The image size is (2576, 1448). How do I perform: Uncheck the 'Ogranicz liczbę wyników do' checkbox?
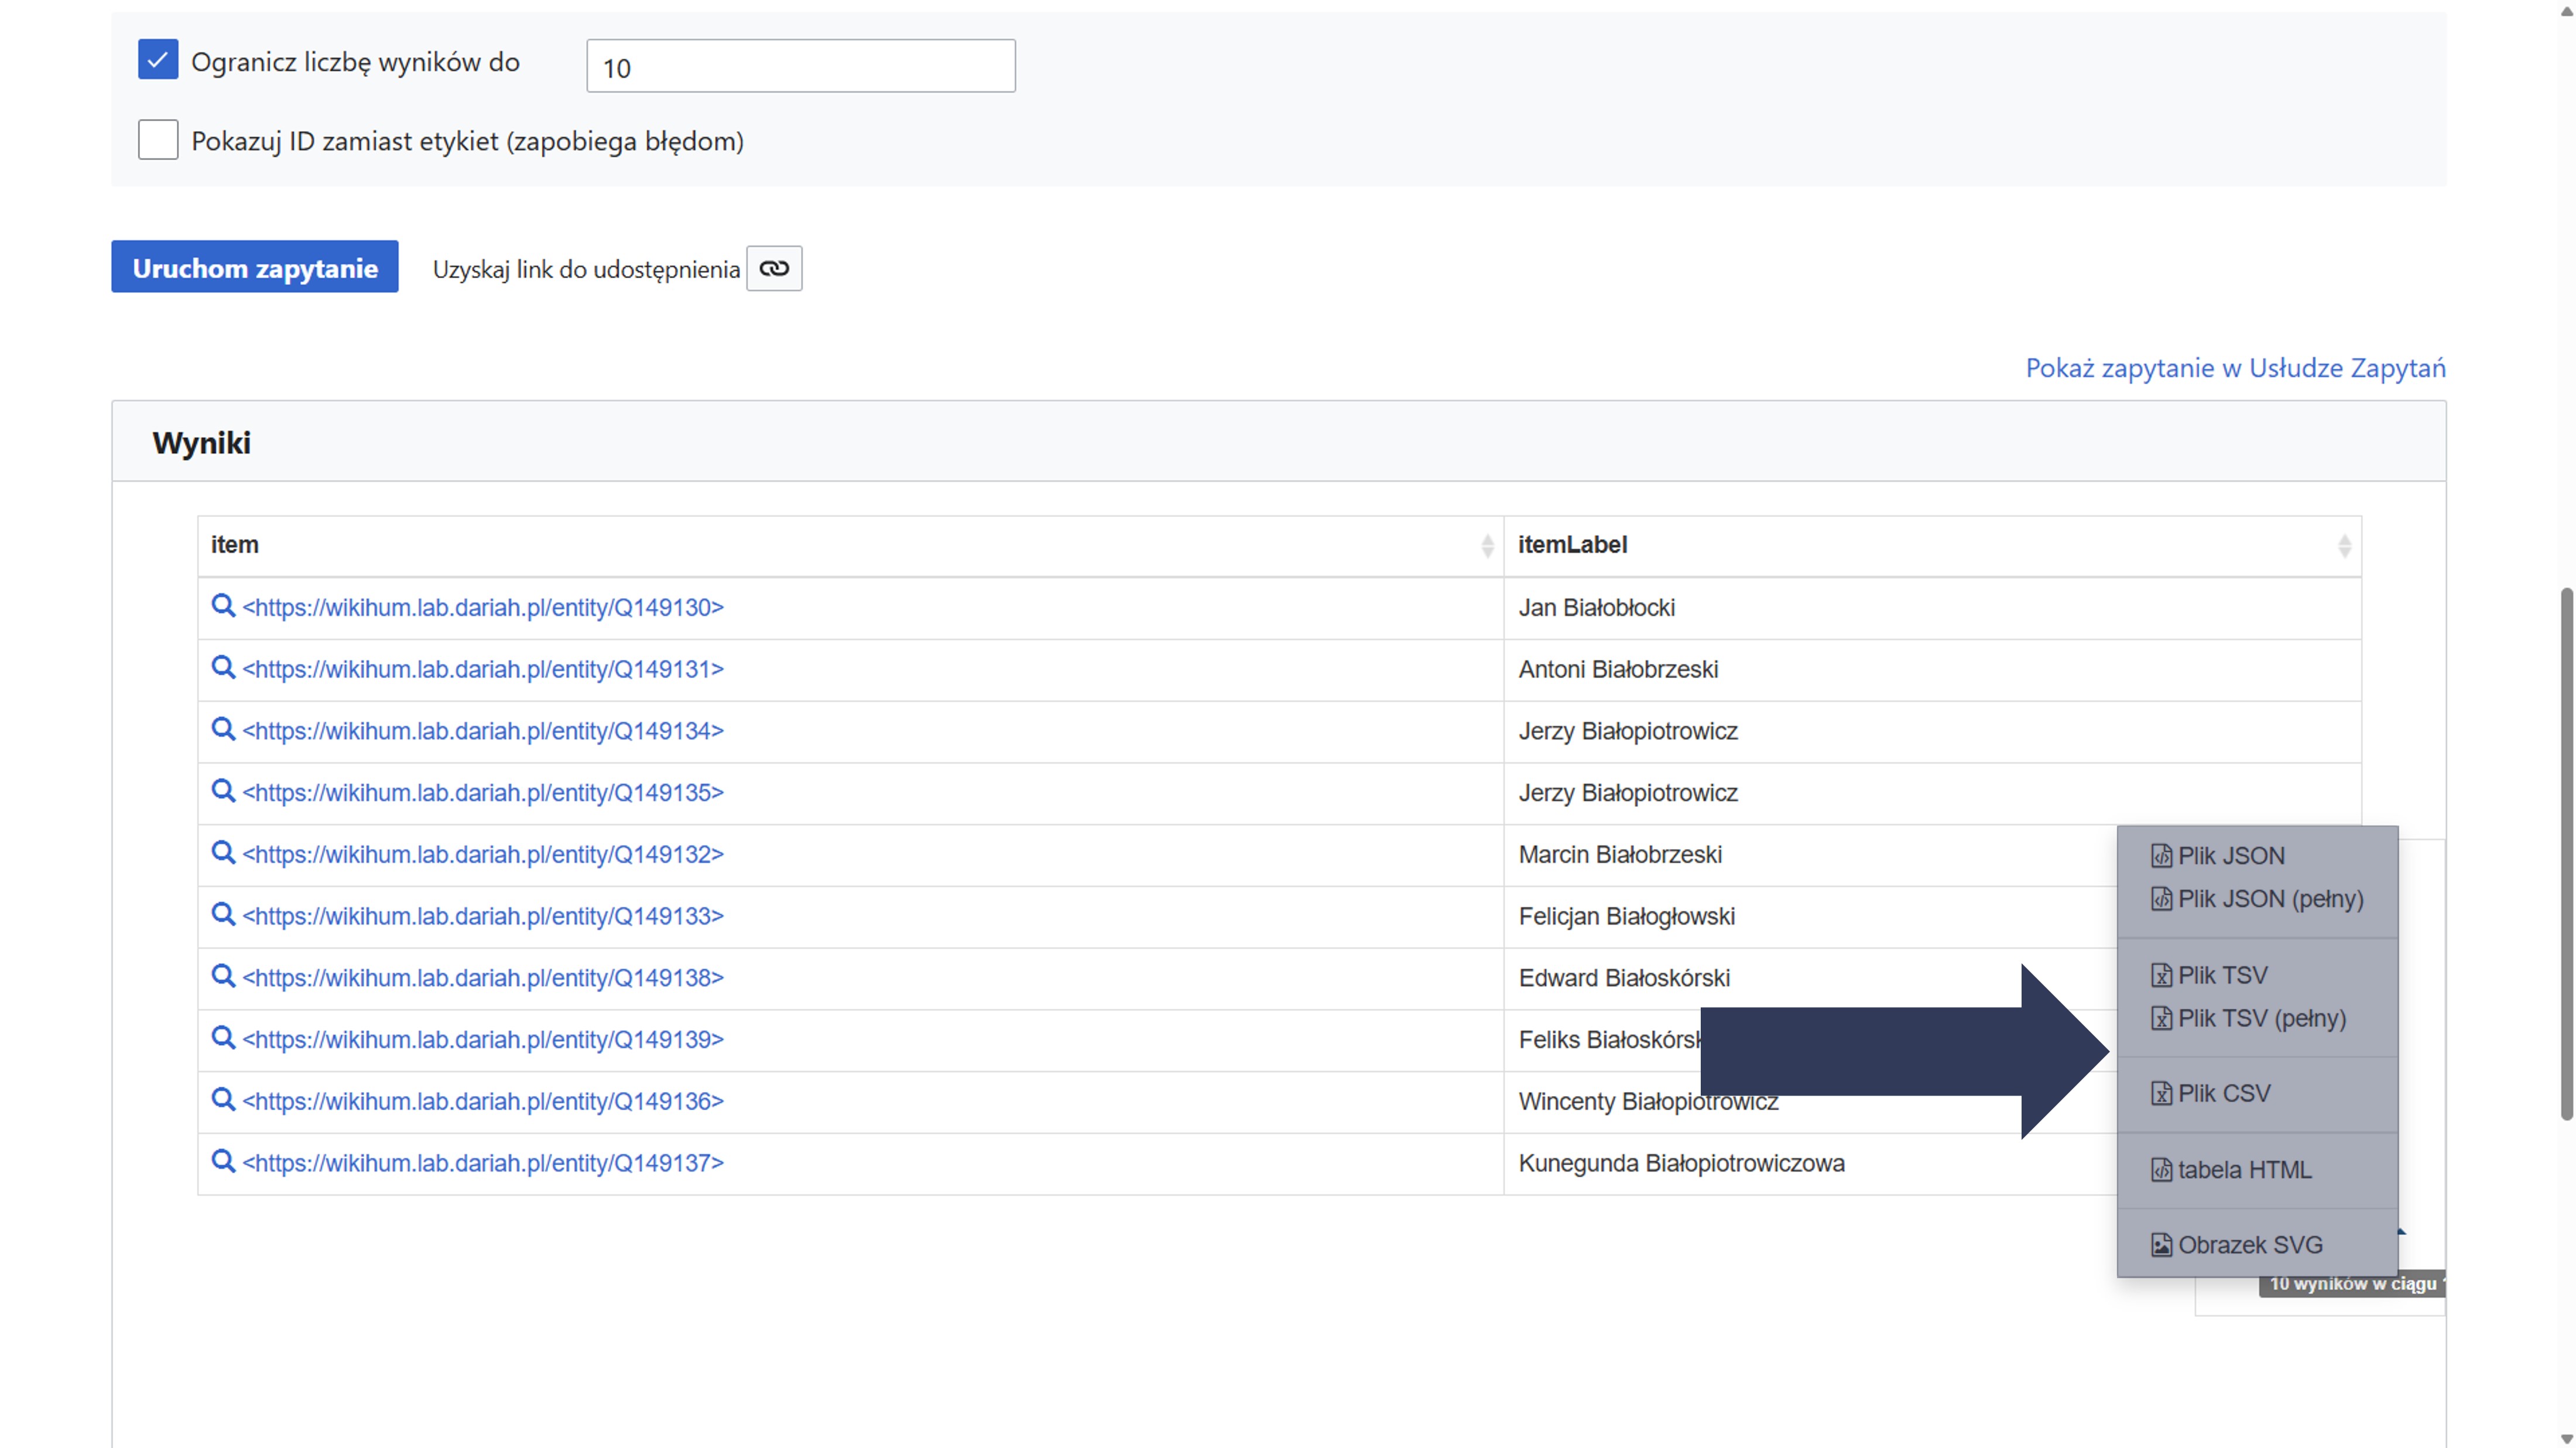(158, 60)
